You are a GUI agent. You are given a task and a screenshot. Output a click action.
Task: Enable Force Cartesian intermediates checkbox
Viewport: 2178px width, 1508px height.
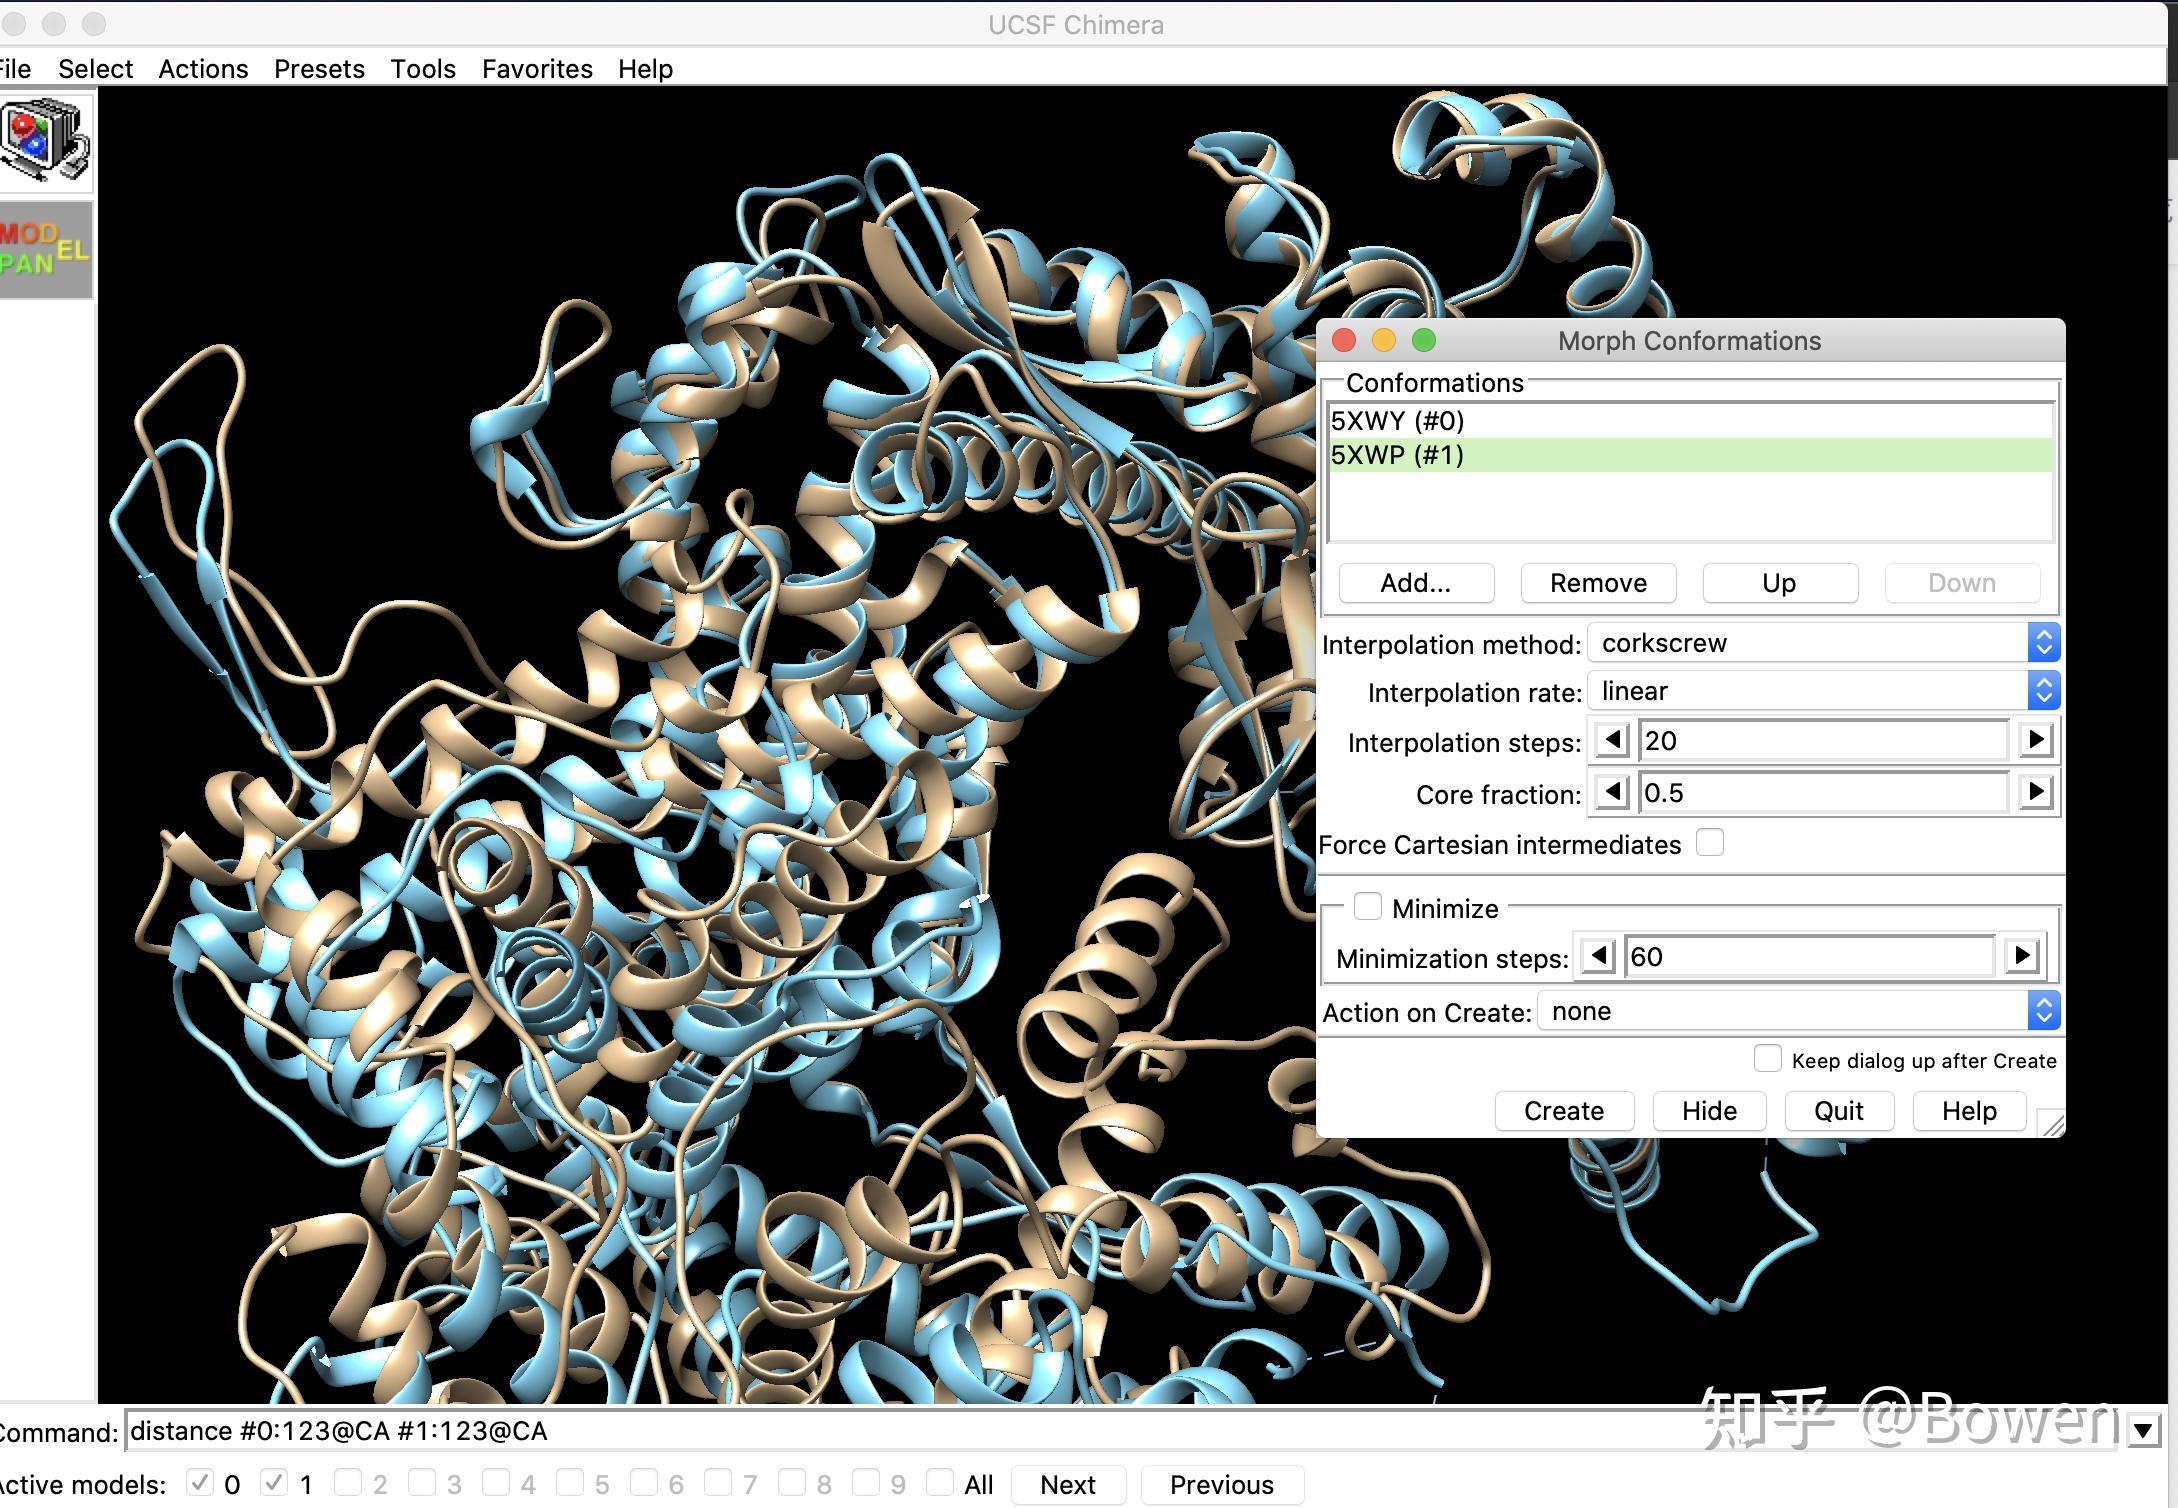[1710, 843]
